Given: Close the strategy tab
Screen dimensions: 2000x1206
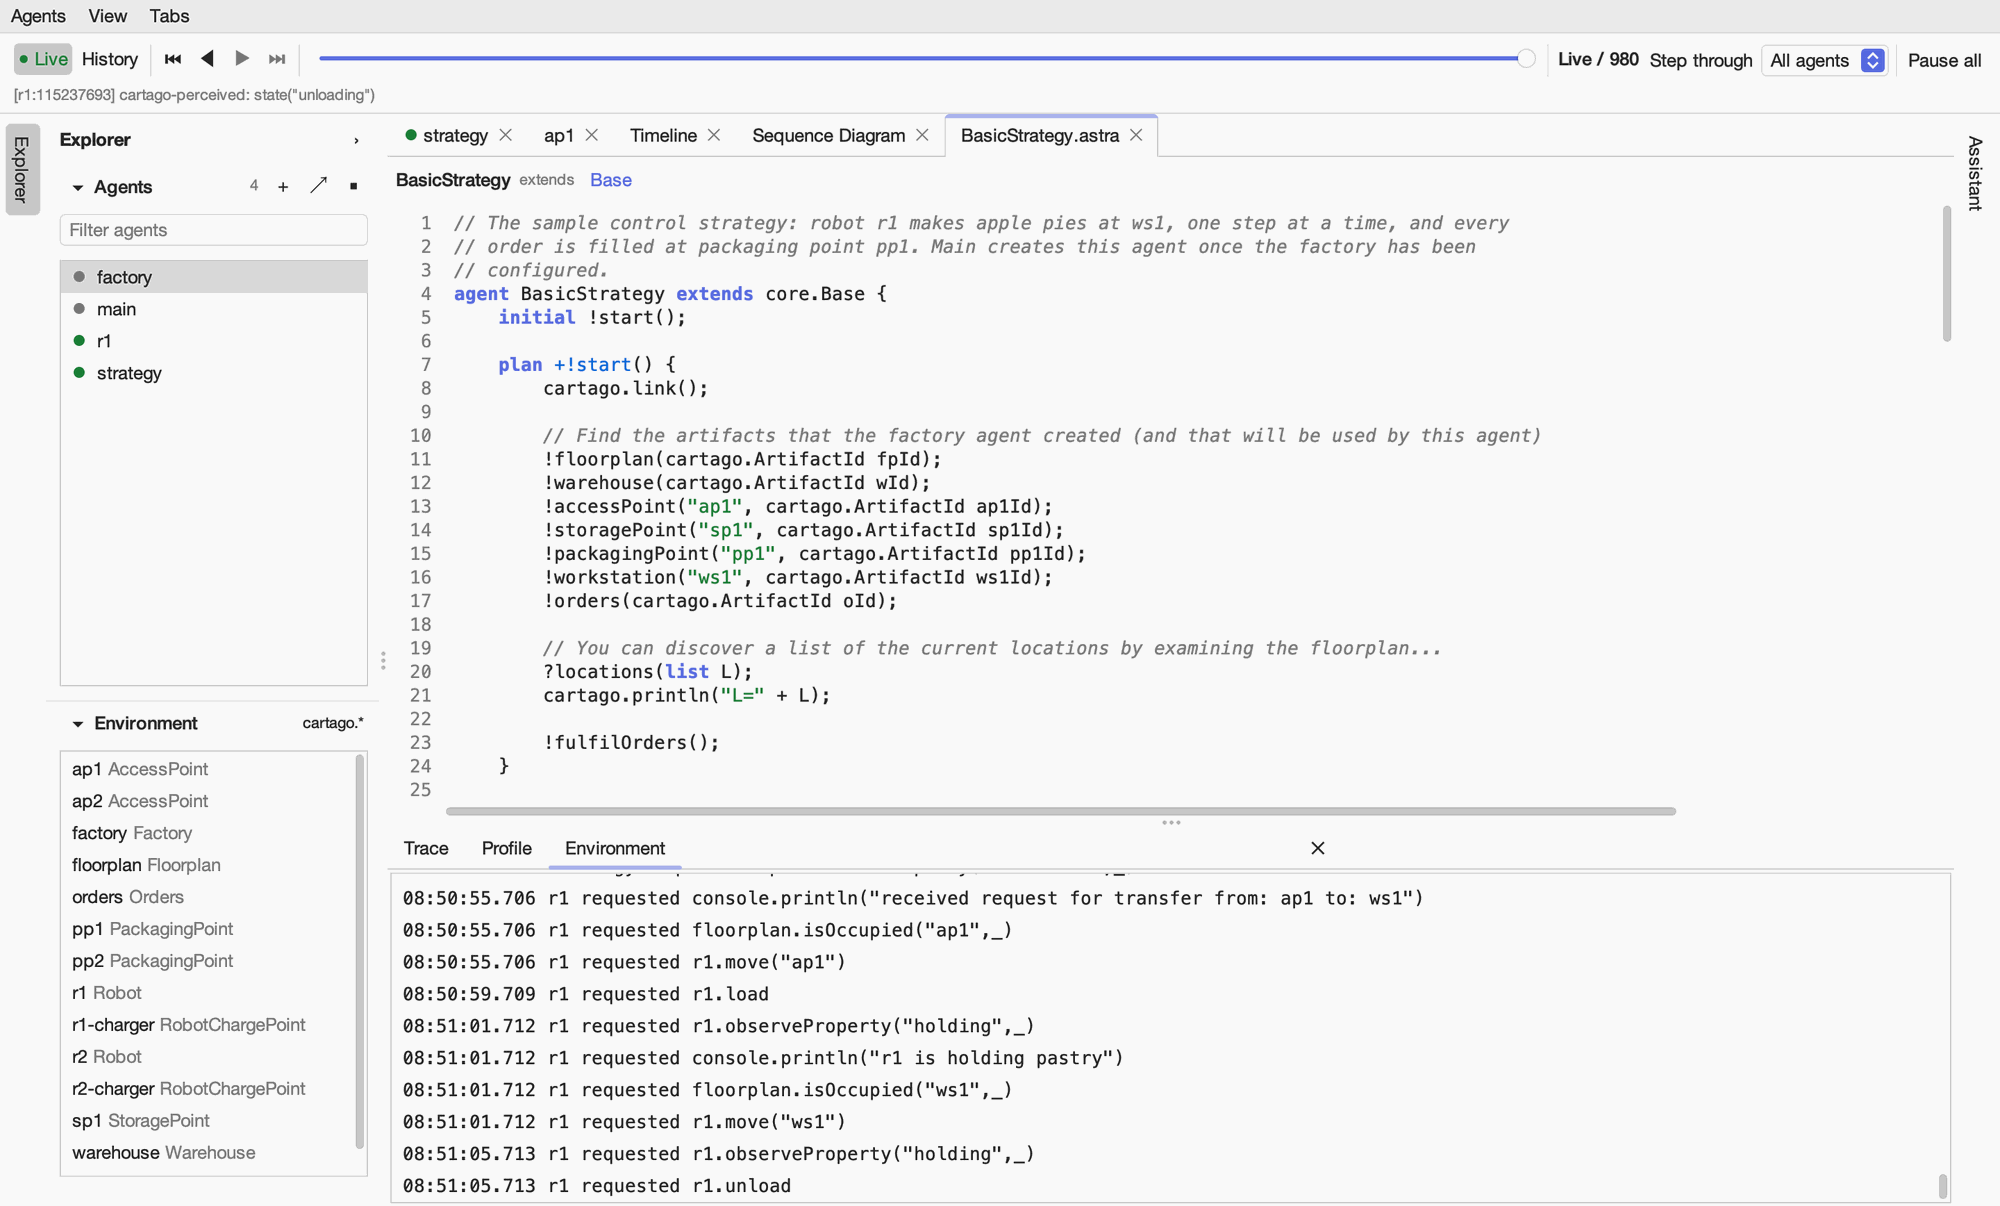Looking at the screenshot, I should point(505,135).
